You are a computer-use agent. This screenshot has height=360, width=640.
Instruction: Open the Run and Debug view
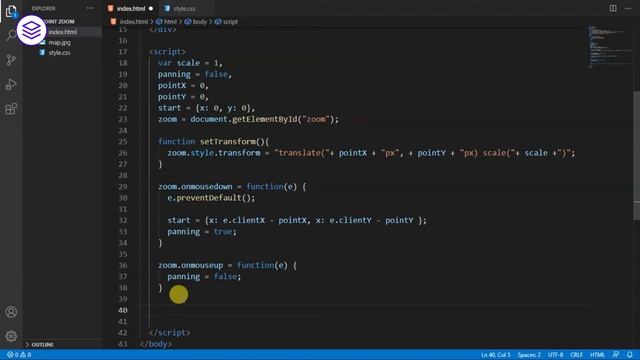click(x=11, y=84)
